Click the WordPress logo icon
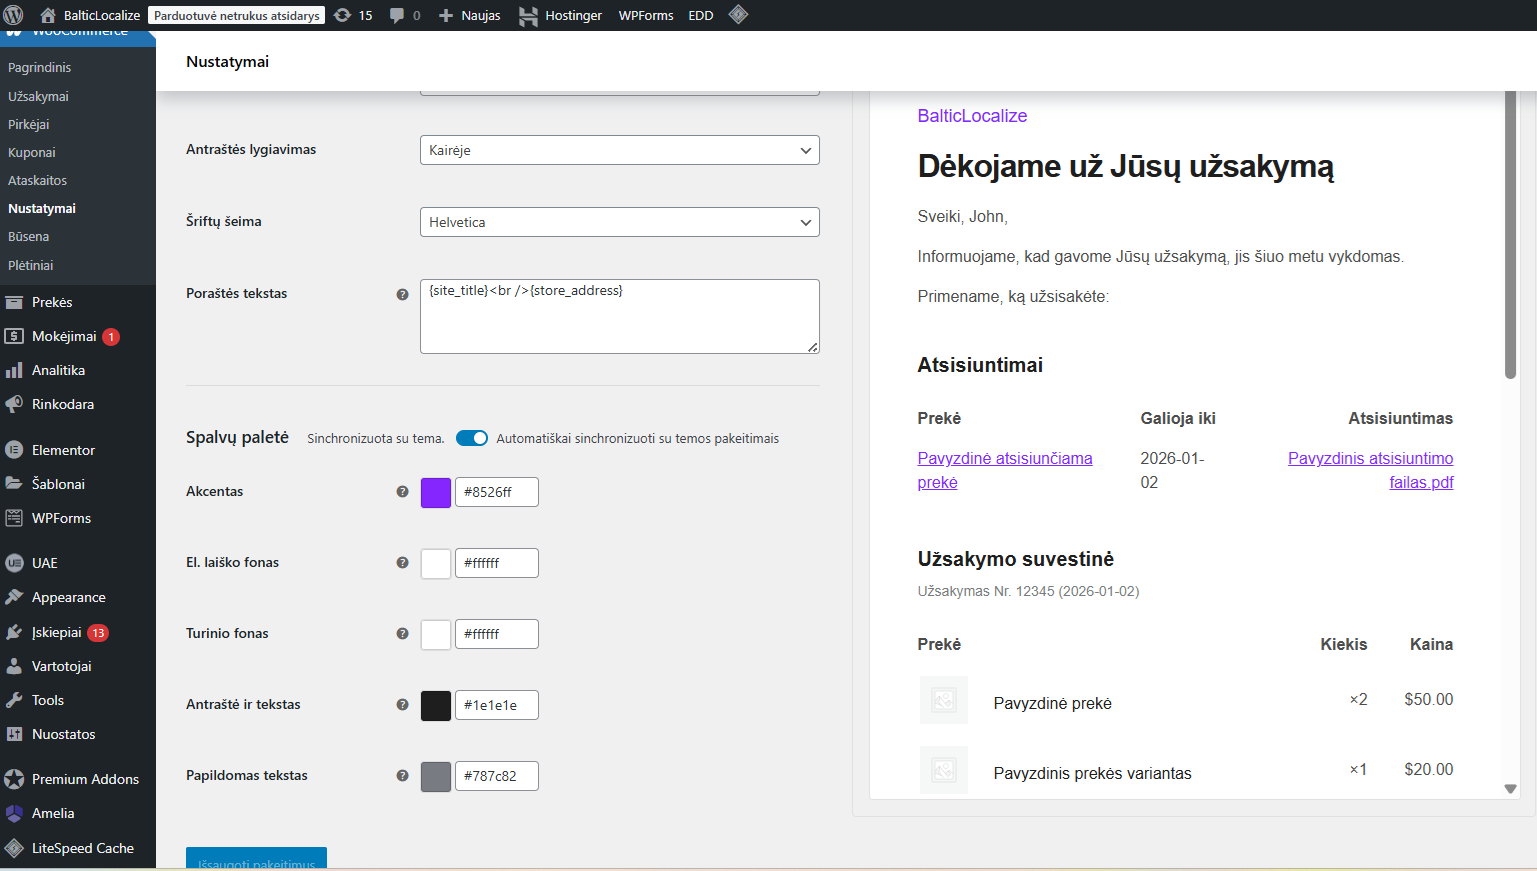Viewport: 1537px width, 871px height. (x=14, y=15)
